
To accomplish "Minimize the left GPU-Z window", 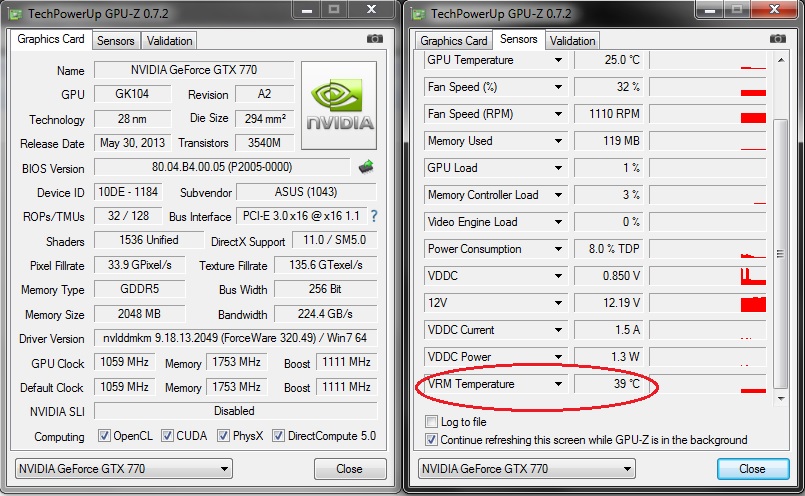I will pos(307,10).
